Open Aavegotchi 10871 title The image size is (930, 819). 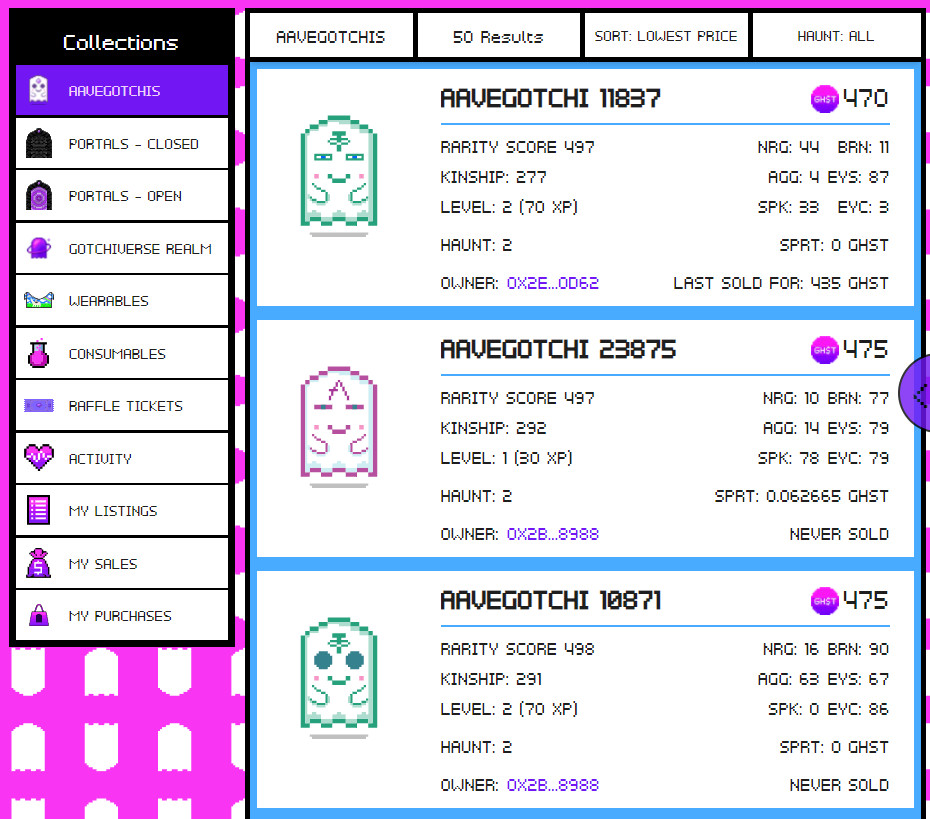click(x=550, y=600)
